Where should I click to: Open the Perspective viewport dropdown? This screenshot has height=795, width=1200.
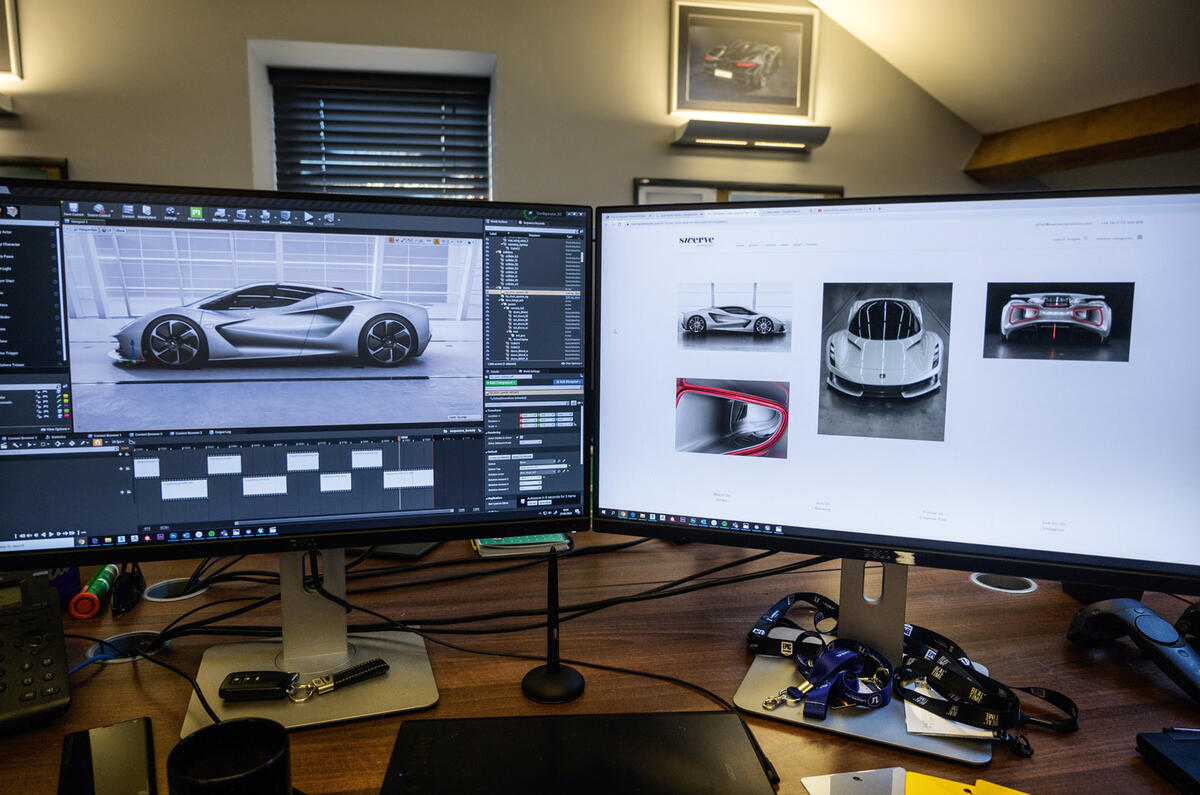pos(86,230)
